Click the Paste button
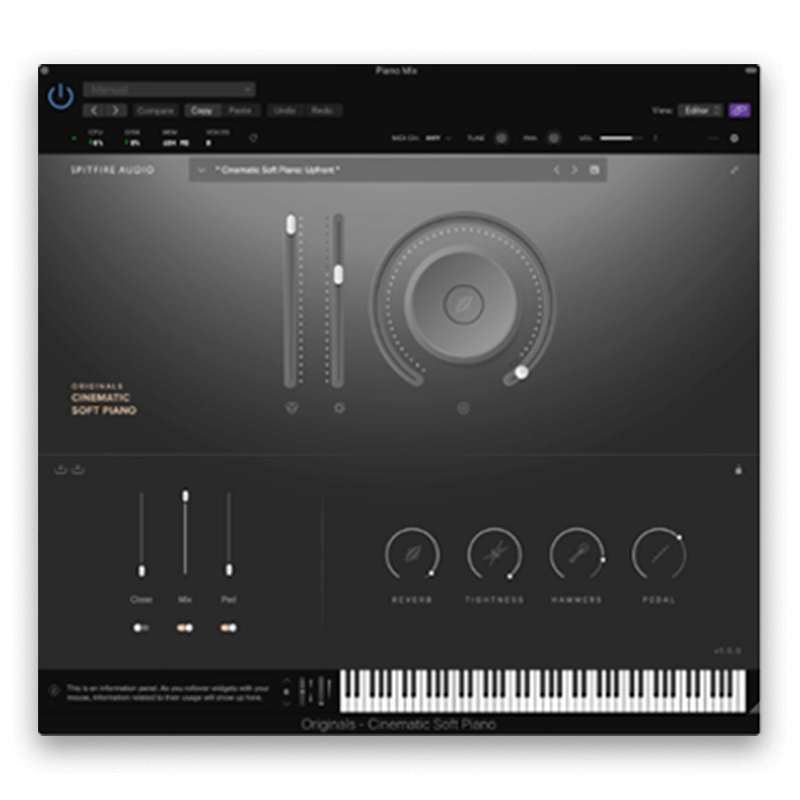Screen dimensions: 800x800 [x=240, y=111]
